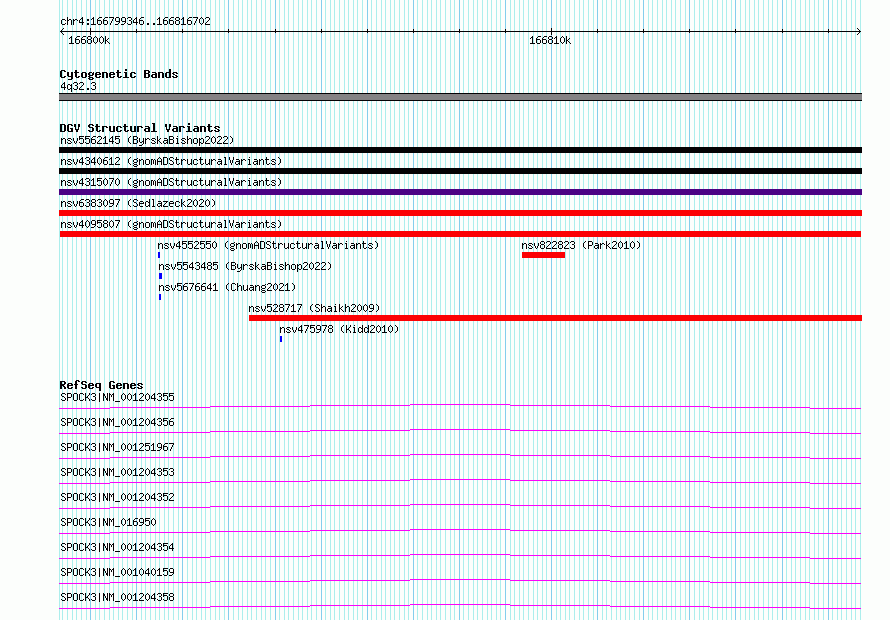Open SPOCK3|NM_016950 transcript label
The image size is (890, 620).
tap(108, 522)
